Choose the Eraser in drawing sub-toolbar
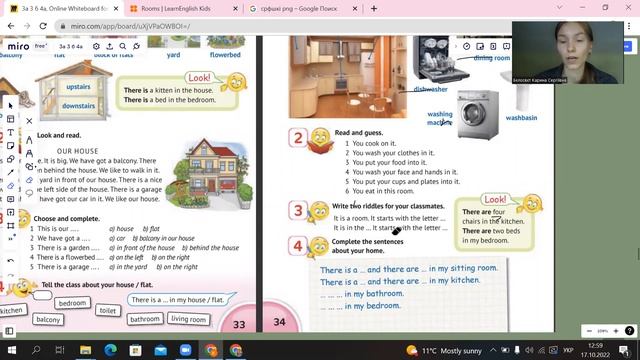Screen dimensions: 640x360 click(29, 180)
